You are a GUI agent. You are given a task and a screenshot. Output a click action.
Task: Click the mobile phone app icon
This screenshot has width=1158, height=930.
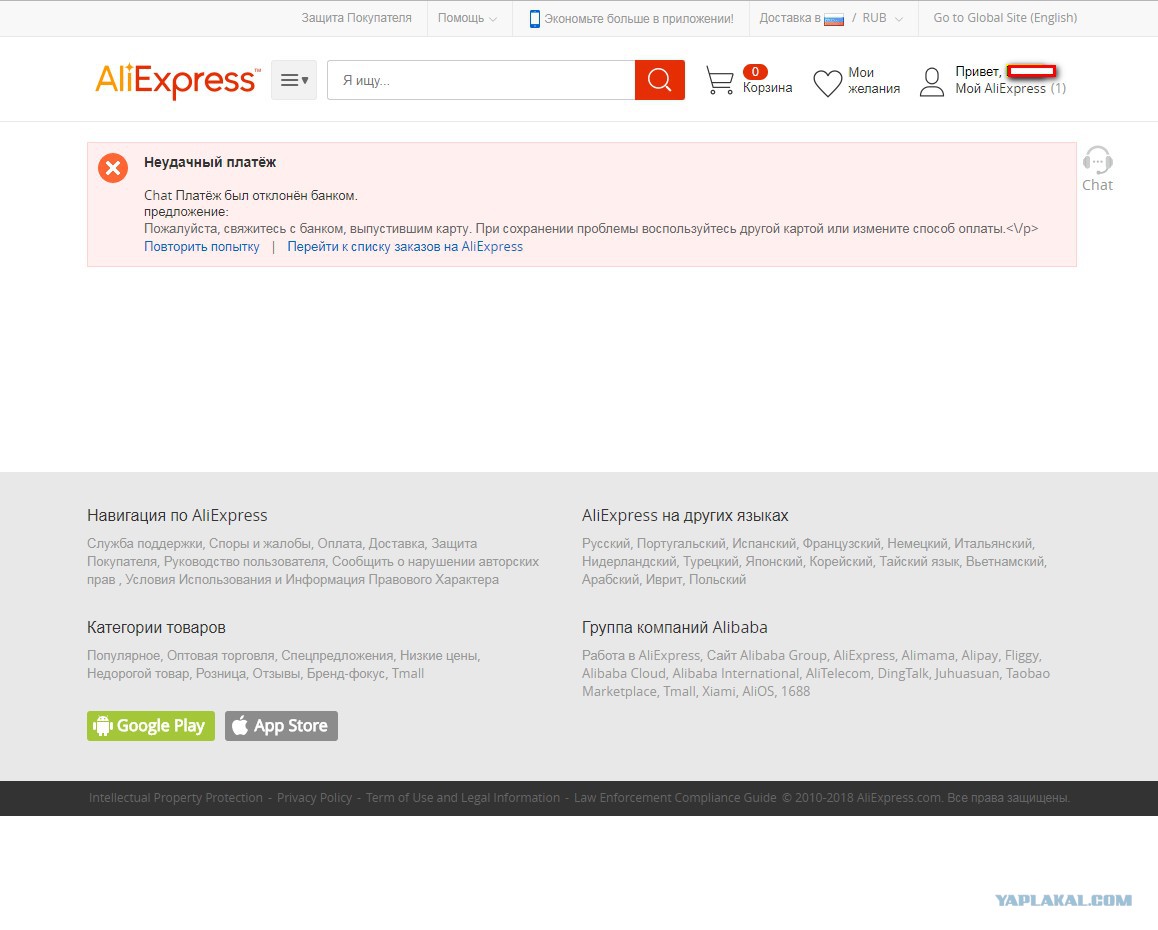pyautogui.click(x=535, y=18)
